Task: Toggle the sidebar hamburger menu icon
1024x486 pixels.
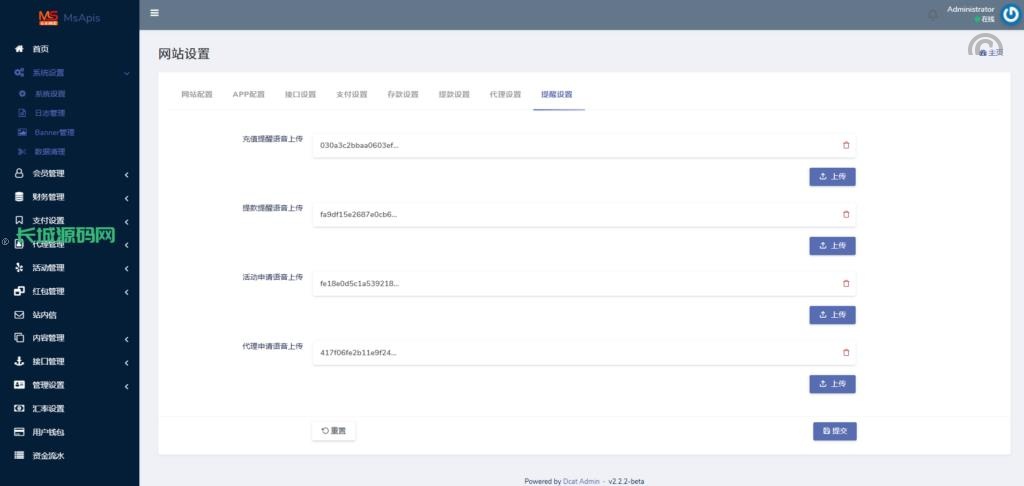Action: tap(154, 13)
